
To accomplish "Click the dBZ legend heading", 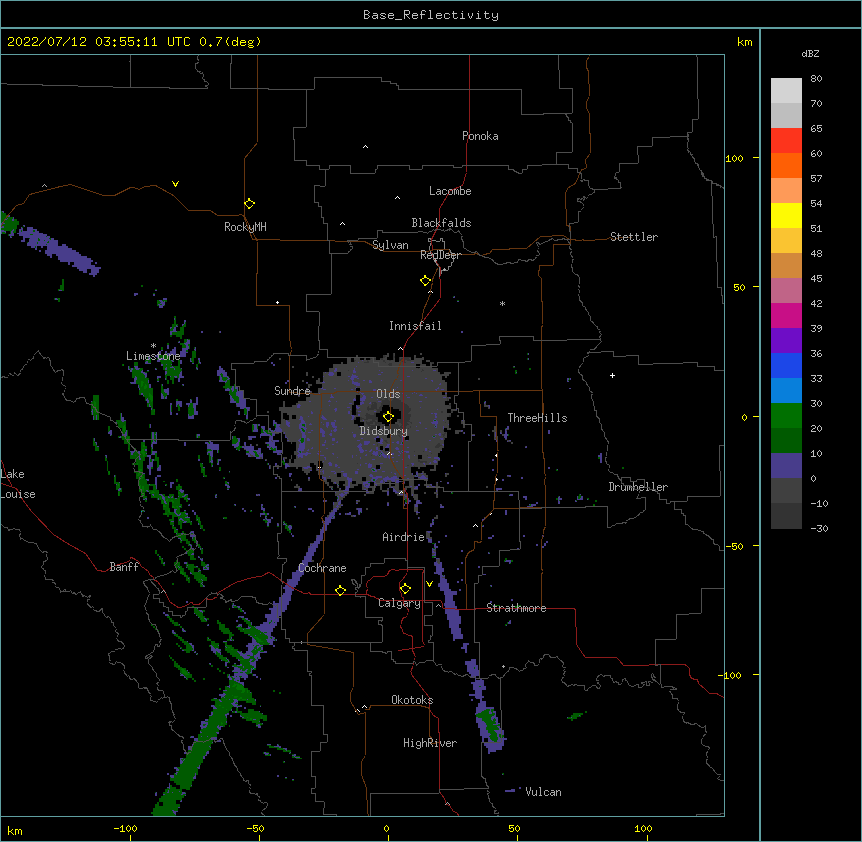I will tap(810, 54).
